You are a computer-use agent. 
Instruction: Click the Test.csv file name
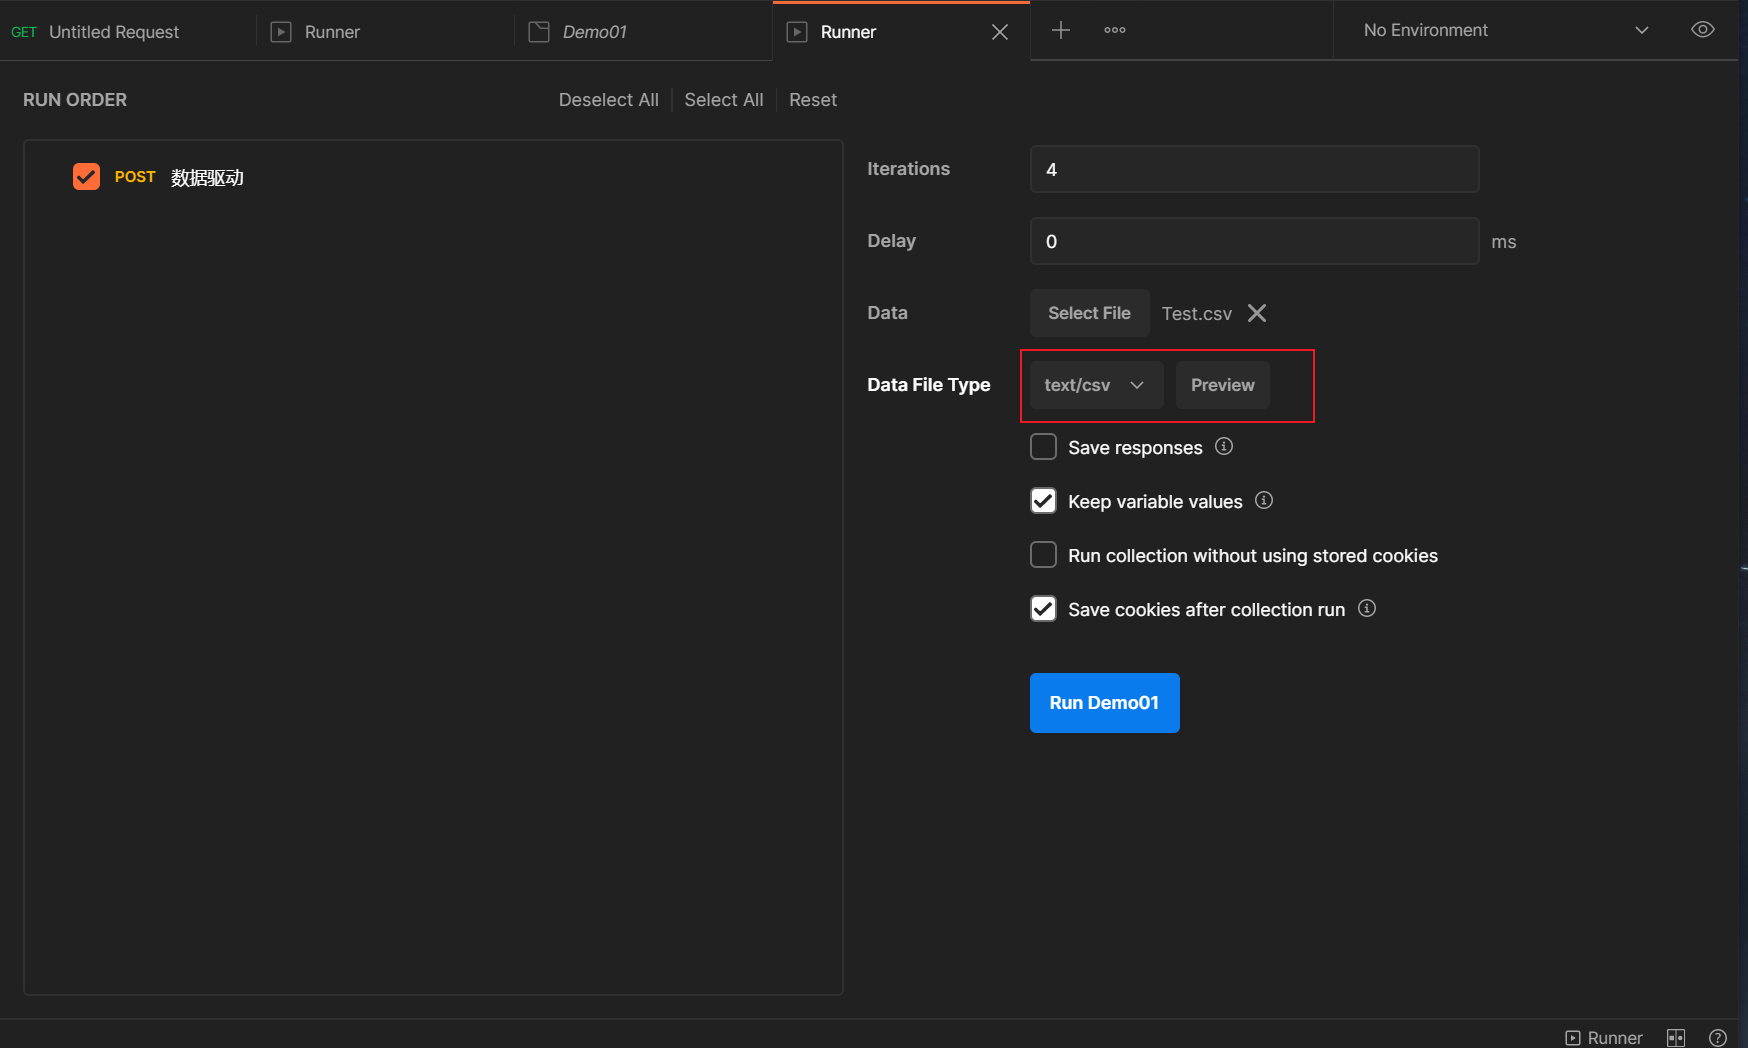coord(1196,313)
